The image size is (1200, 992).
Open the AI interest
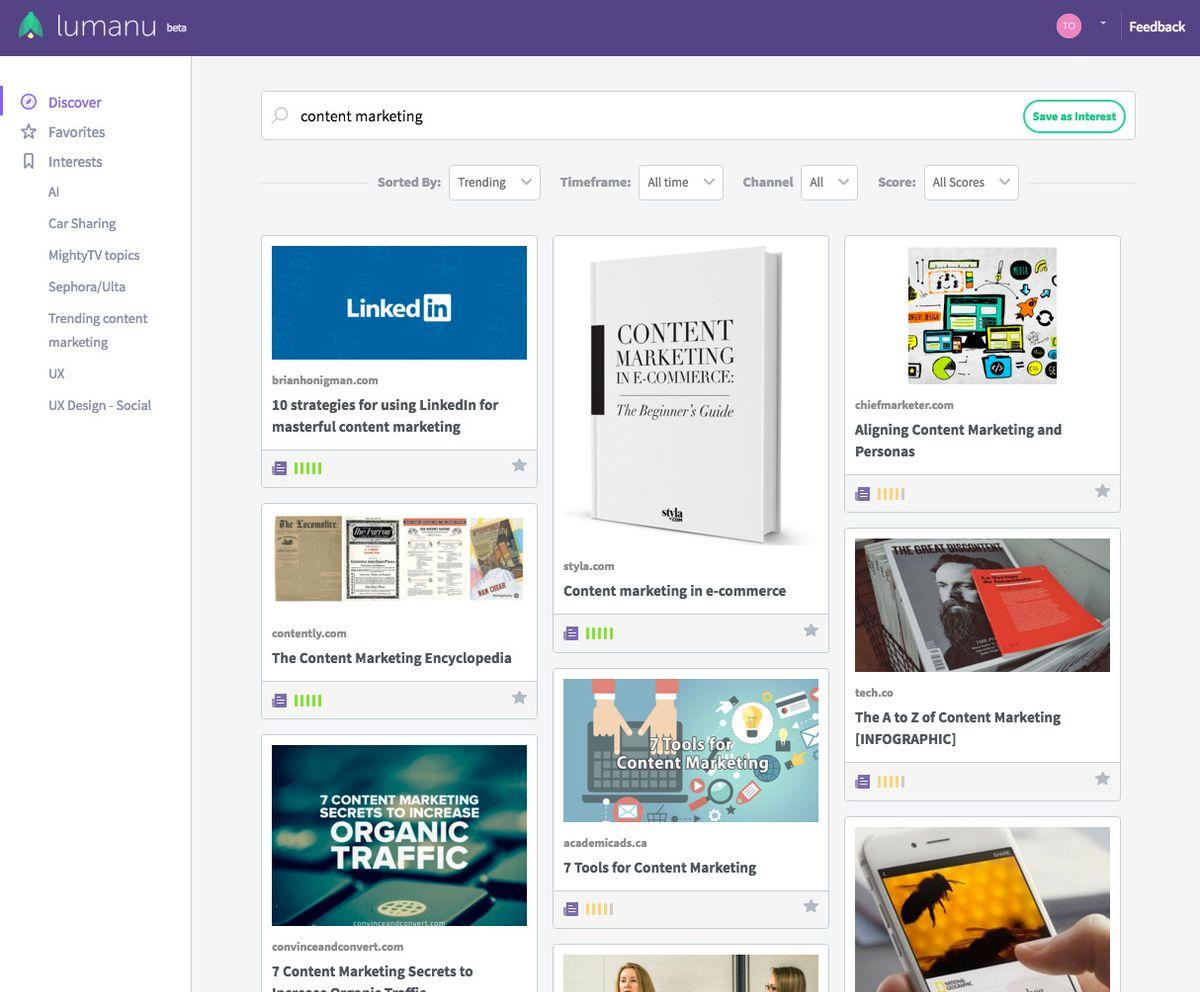tap(54, 192)
